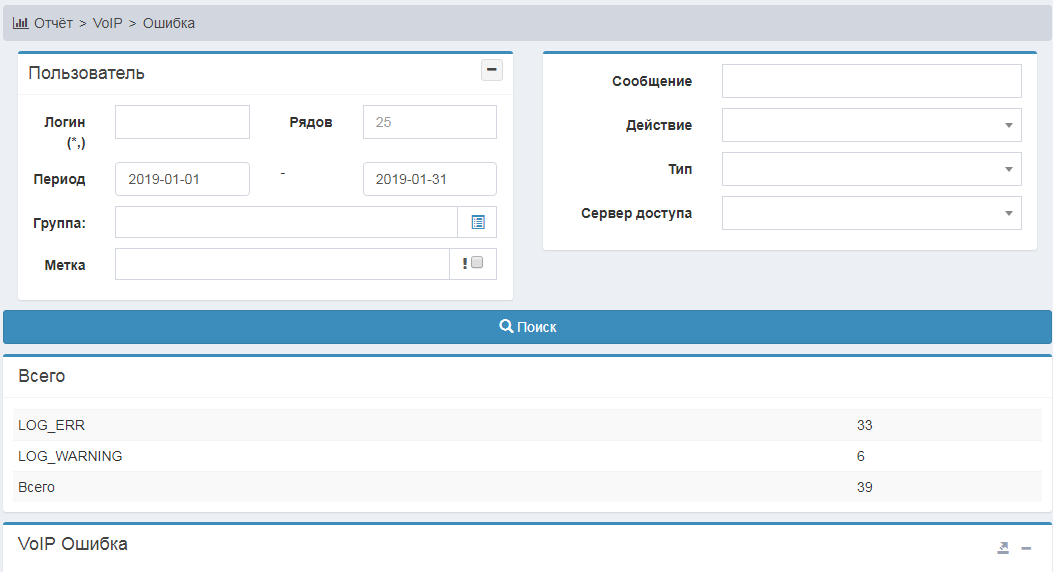1053x572 pixels.
Task: Click the Группа text field
Action: [286, 222]
